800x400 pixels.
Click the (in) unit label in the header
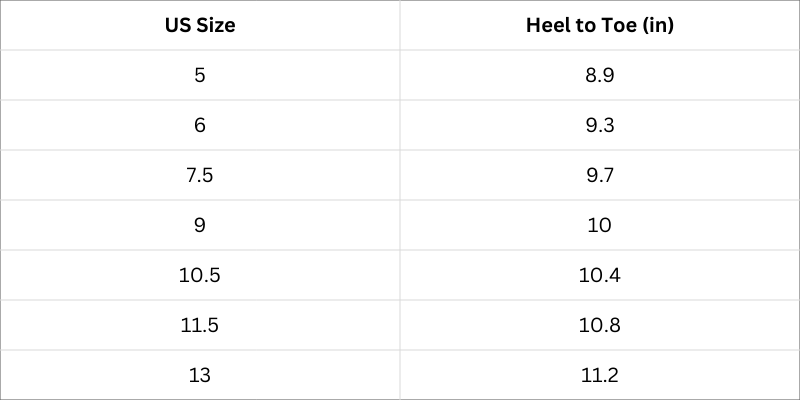coord(658,25)
